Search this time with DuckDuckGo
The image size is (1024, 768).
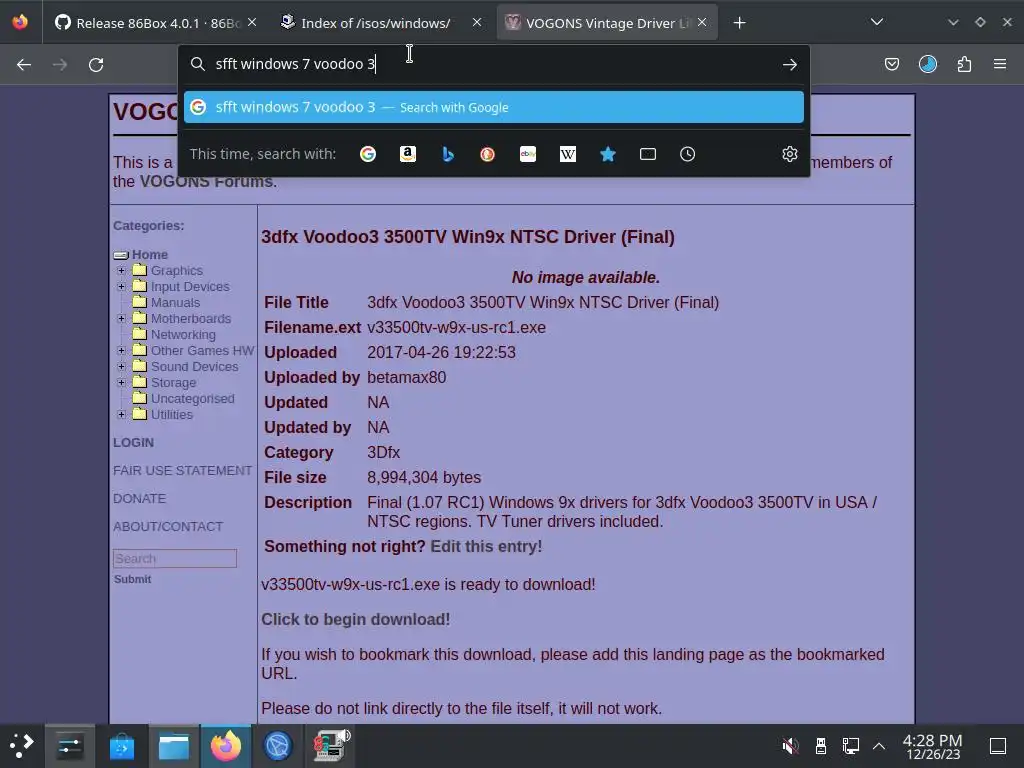(487, 154)
